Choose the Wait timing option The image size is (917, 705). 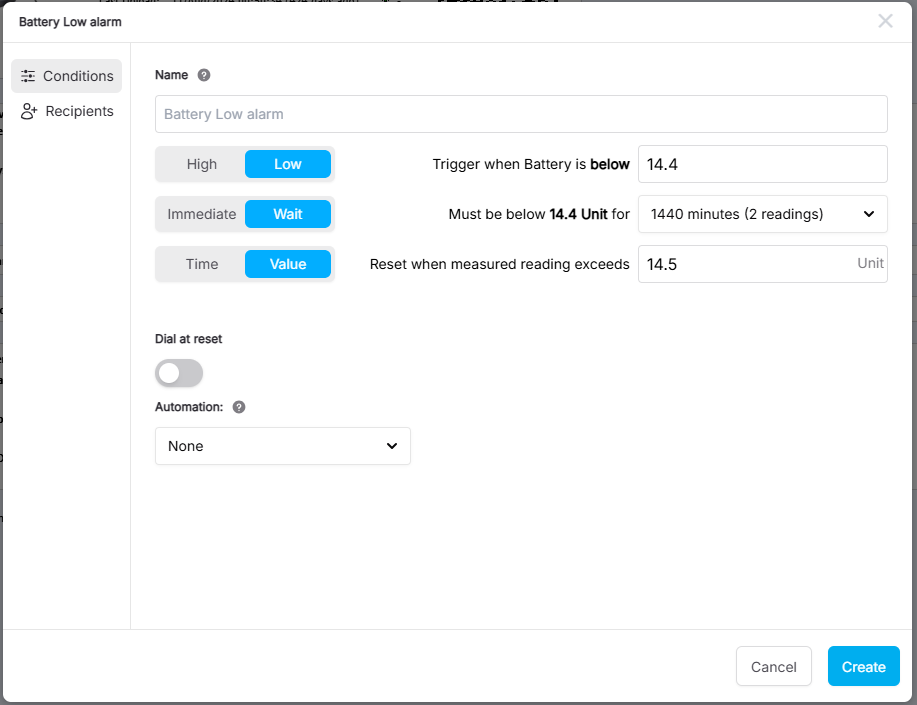(x=288, y=214)
